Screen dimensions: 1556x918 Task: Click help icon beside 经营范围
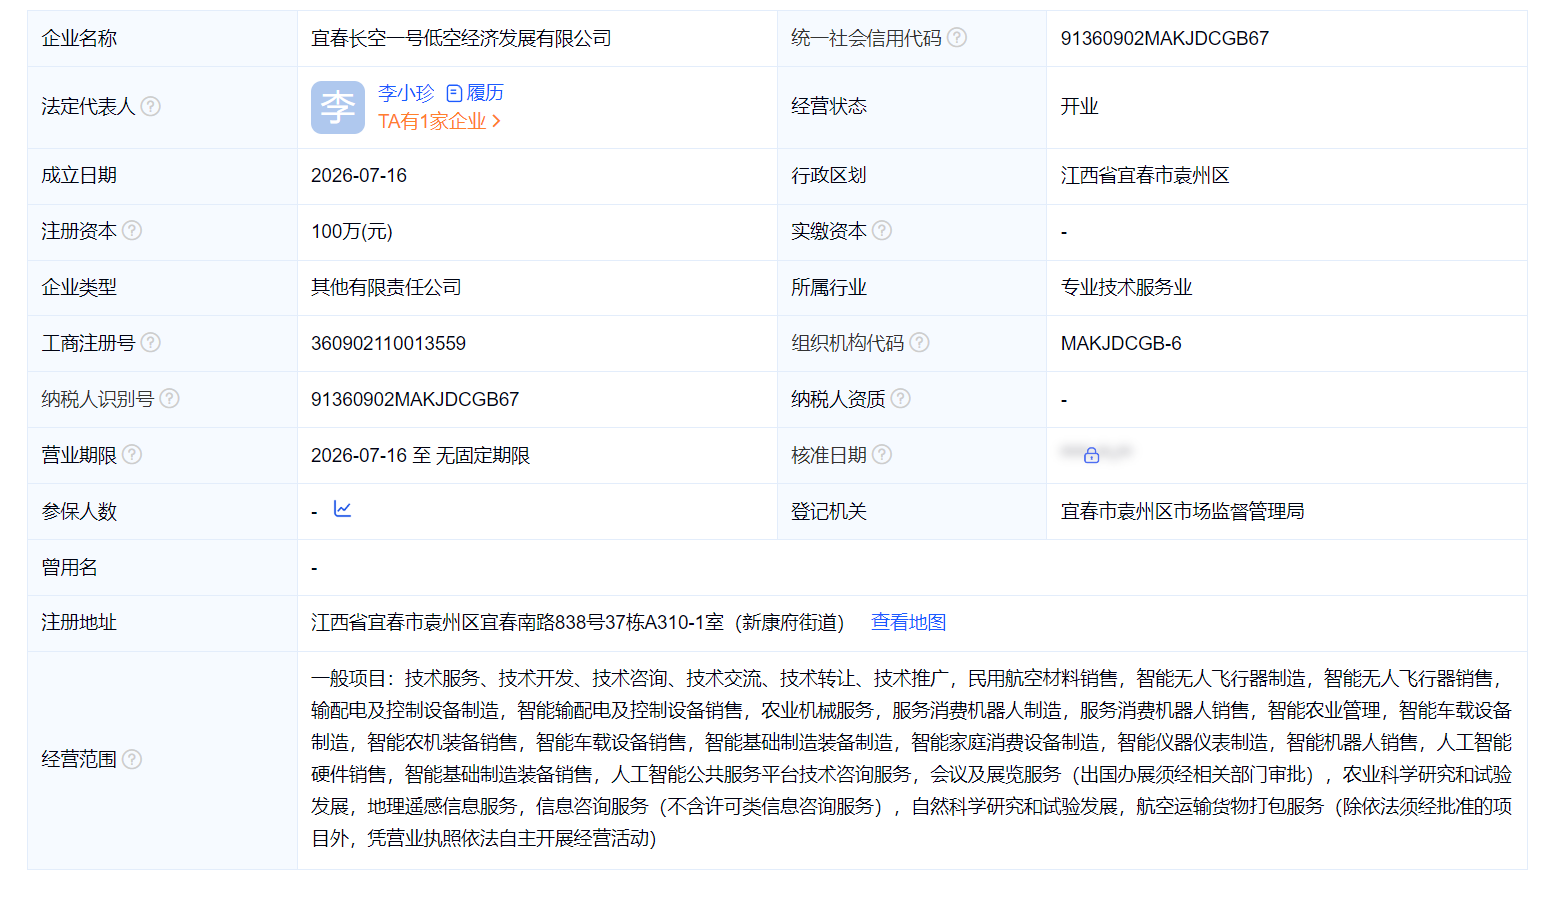tap(131, 759)
